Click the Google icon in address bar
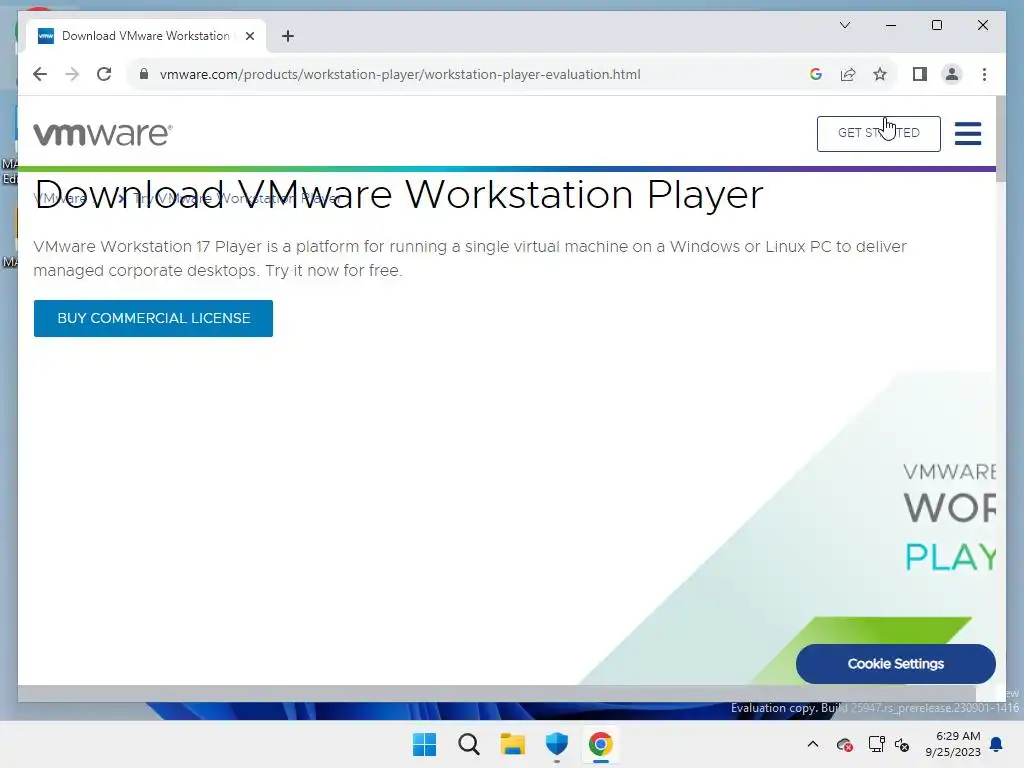The image size is (1024, 768). (816, 74)
